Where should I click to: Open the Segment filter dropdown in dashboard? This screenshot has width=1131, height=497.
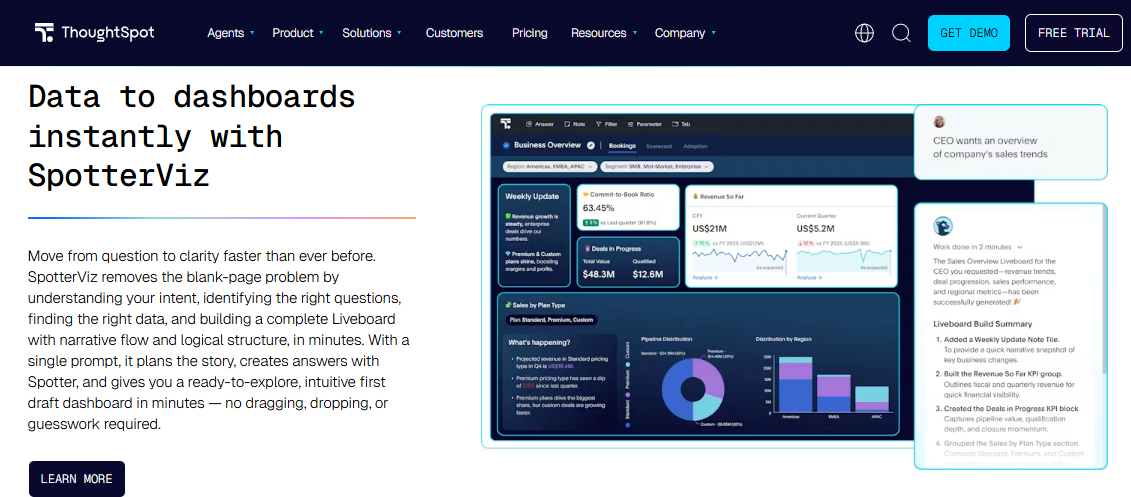(x=656, y=167)
